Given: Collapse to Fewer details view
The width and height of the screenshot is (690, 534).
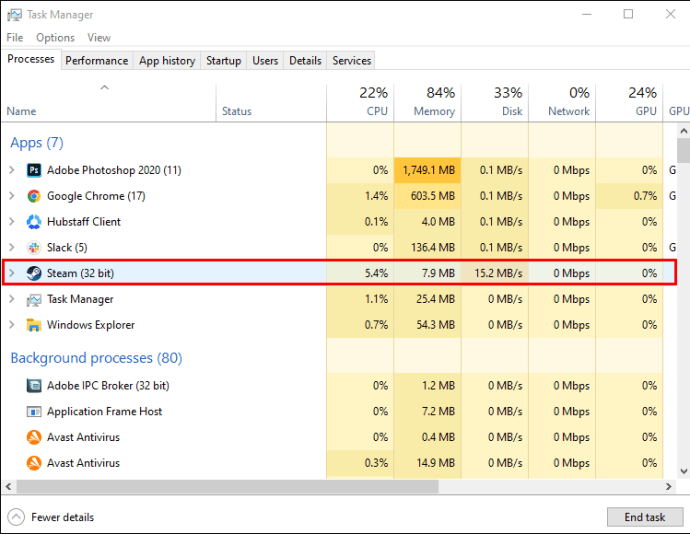Looking at the screenshot, I should pos(51,517).
